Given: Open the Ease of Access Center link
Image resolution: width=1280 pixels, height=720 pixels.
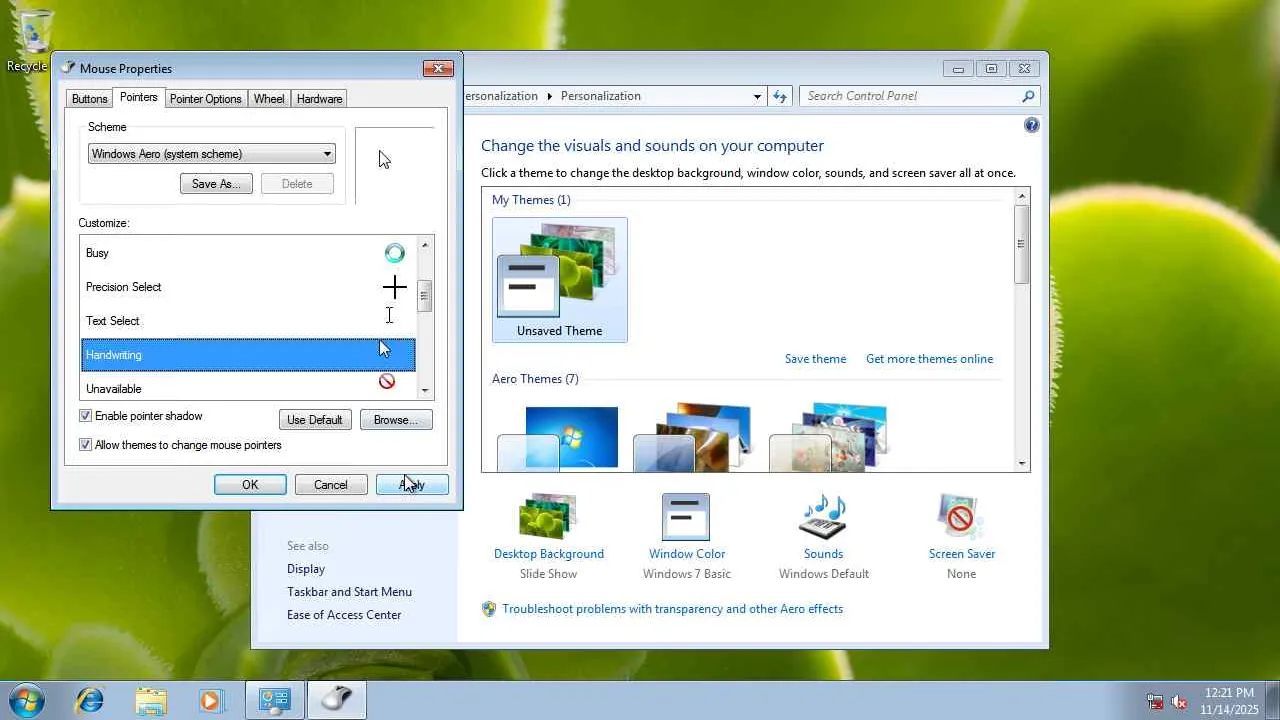Looking at the screenshot, I should coord(344,615).
